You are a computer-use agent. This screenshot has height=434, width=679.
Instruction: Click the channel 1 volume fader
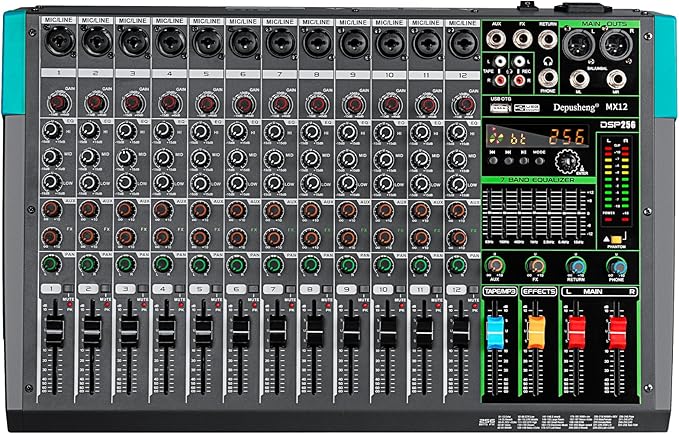[55, 330]
